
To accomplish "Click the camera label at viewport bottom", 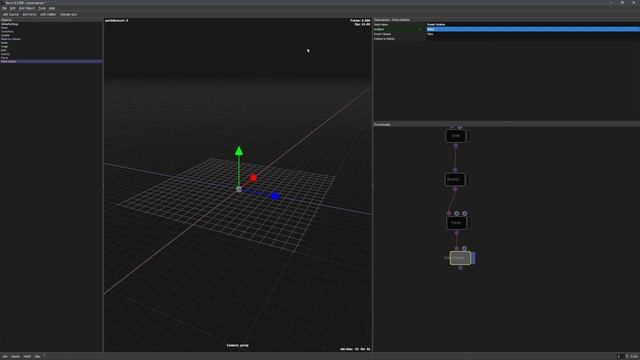I will click(x=238, y=345).
